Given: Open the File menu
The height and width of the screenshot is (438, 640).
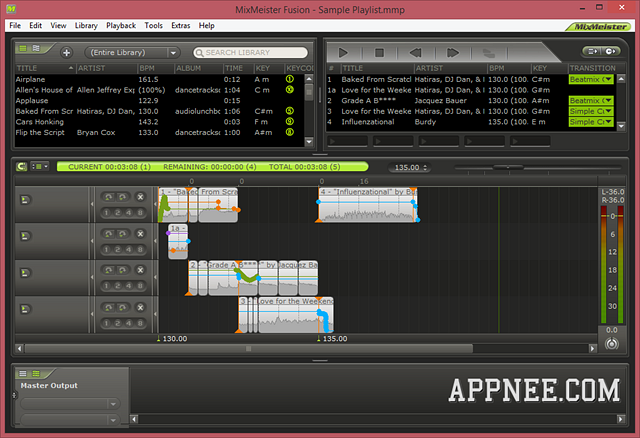Looking at the screenshot, I should pyautogui.click(x=15, y=25).
